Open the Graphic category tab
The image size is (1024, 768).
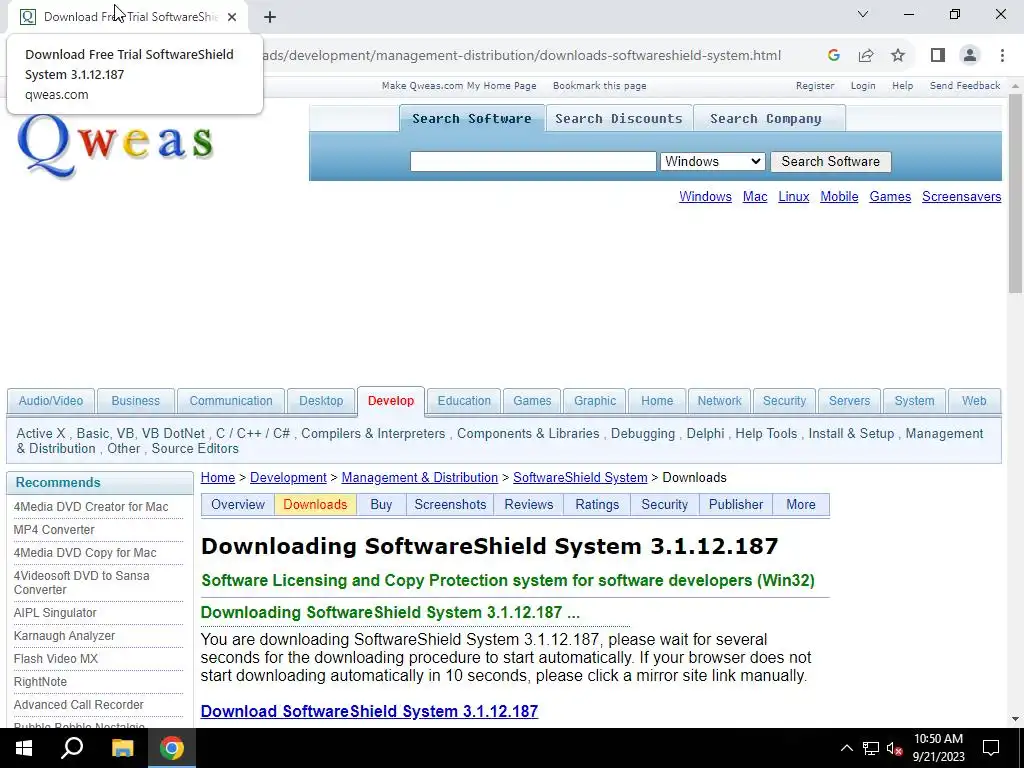point(595,401)
